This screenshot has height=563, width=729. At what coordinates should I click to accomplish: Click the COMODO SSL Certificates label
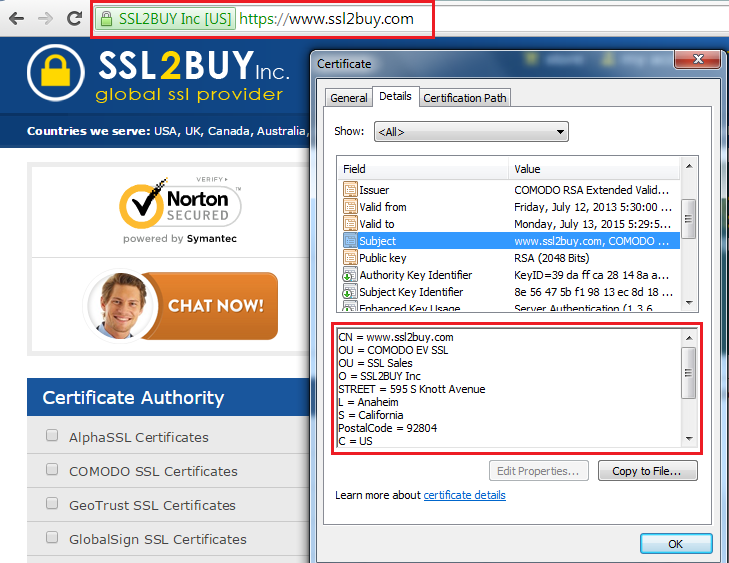(x=153, y=471)
